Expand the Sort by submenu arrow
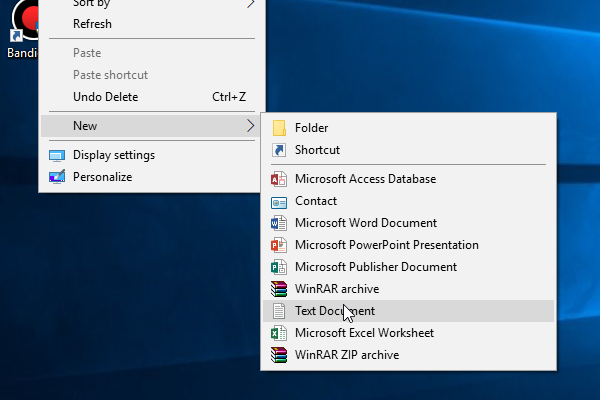Image resolution: width=600 pixels, height=400 pixels. (250, 4)
